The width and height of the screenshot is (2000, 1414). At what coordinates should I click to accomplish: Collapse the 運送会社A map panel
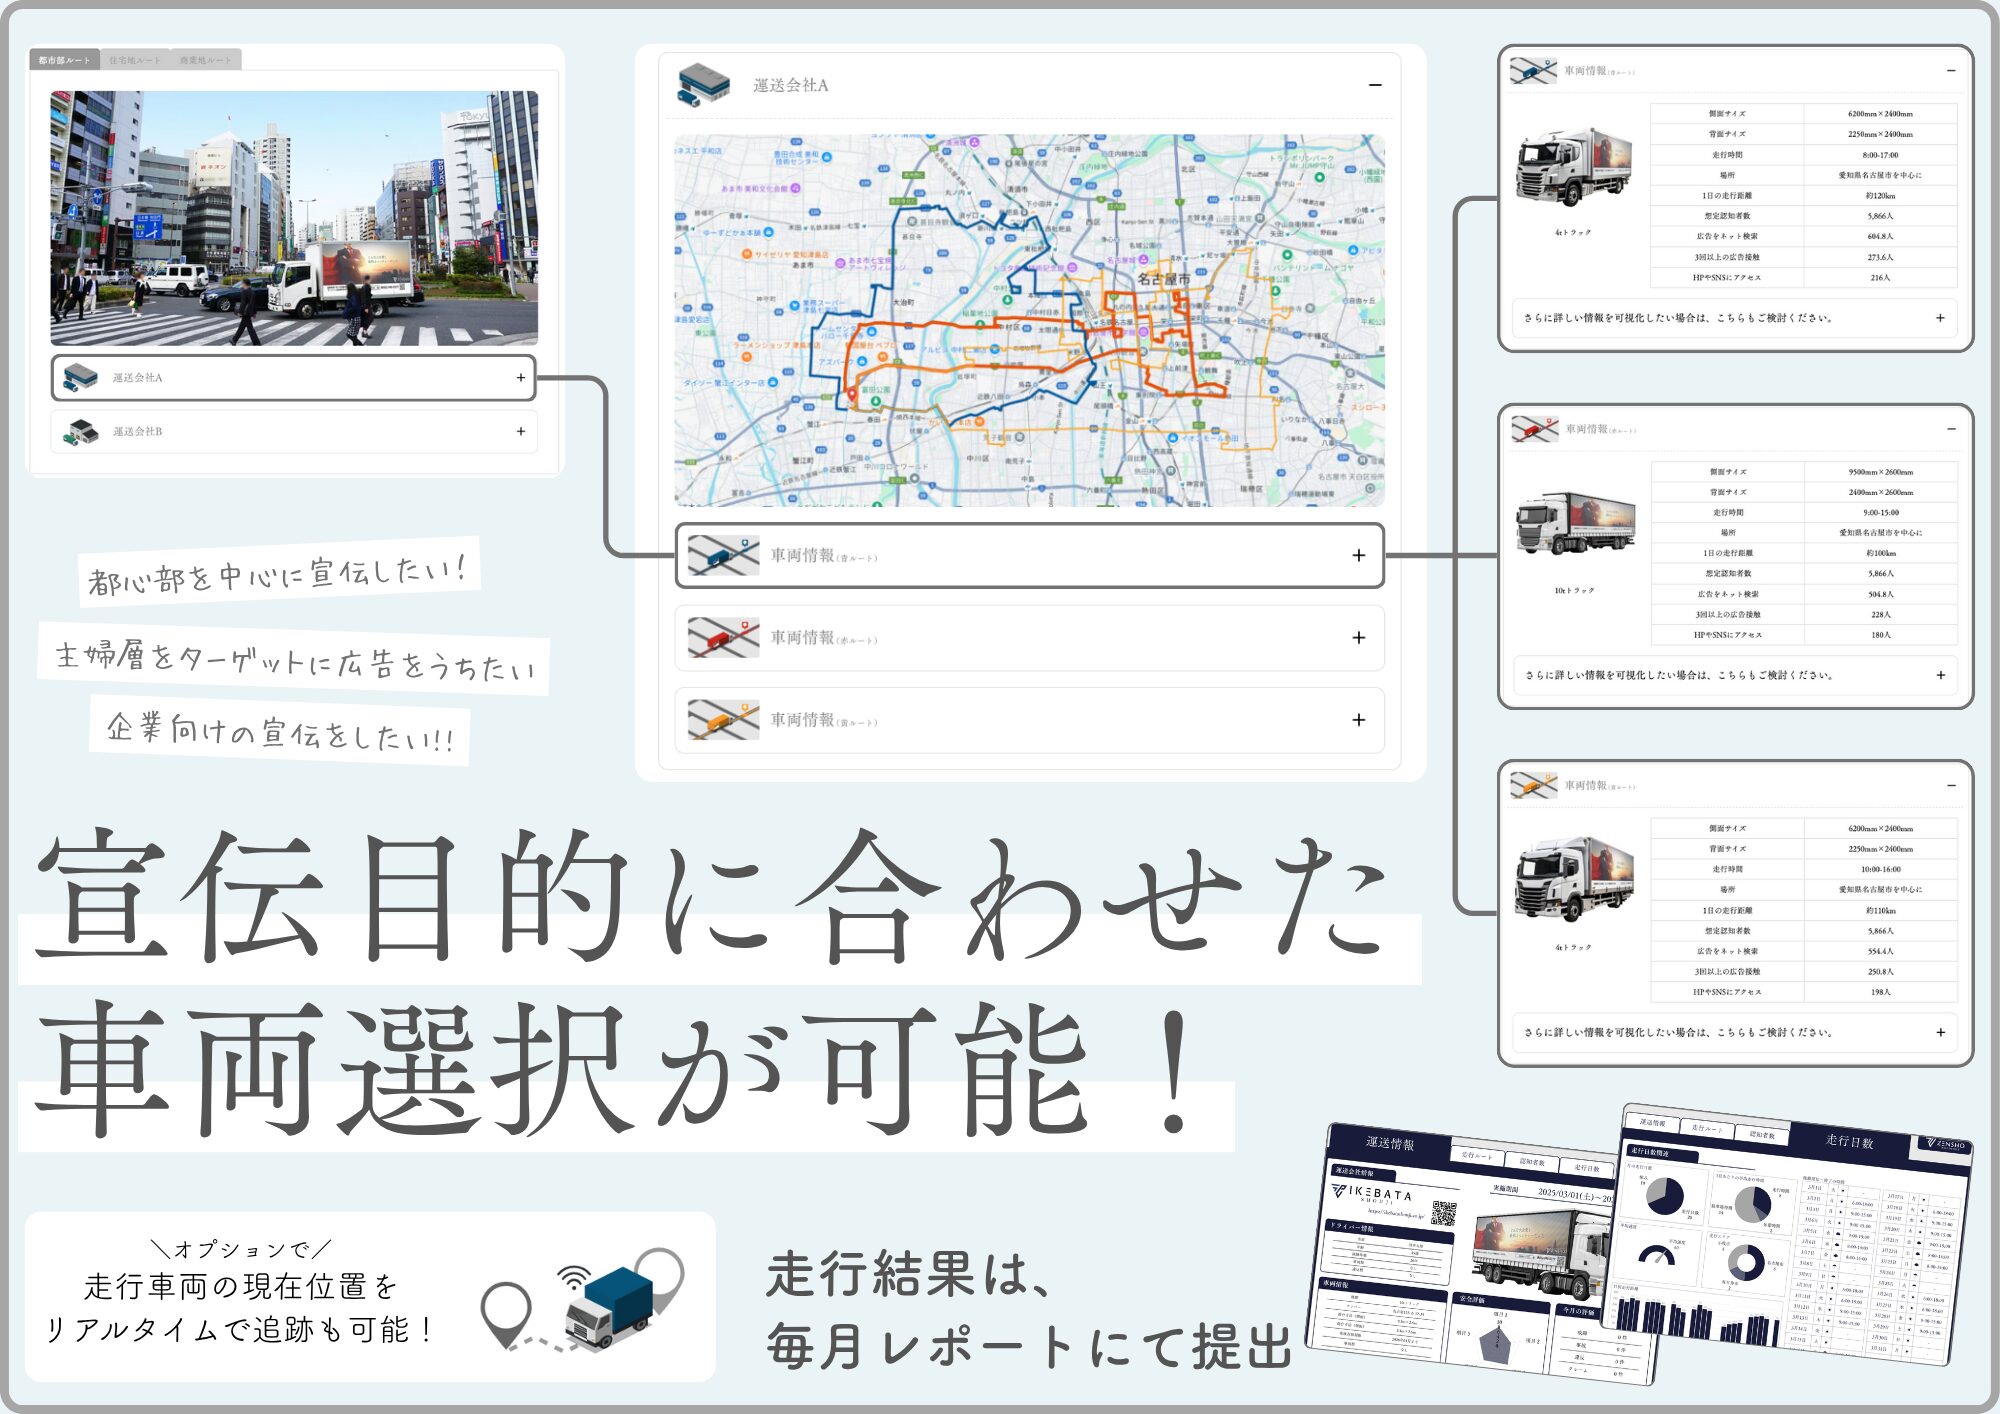pos(1375,85)
